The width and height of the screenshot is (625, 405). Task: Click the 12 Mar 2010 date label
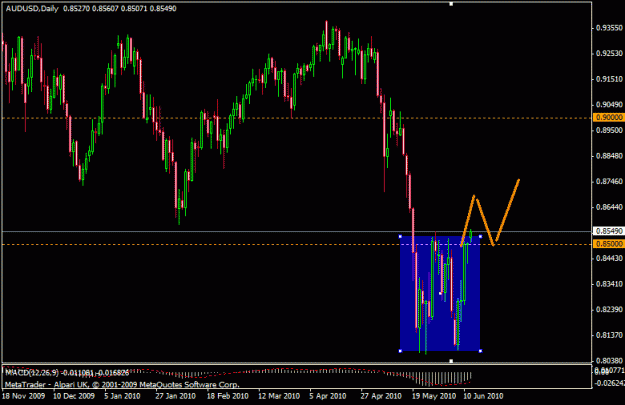point(279,396)
